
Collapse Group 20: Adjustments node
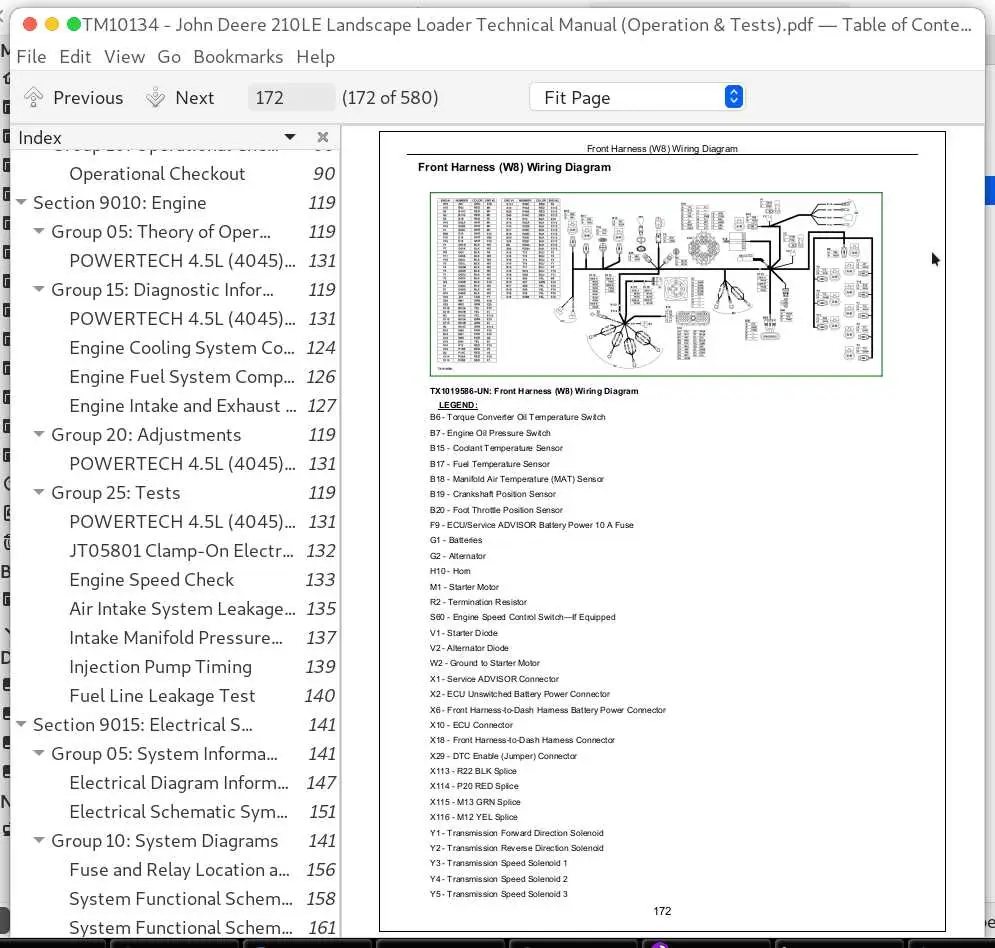click(x=39, y=434)
